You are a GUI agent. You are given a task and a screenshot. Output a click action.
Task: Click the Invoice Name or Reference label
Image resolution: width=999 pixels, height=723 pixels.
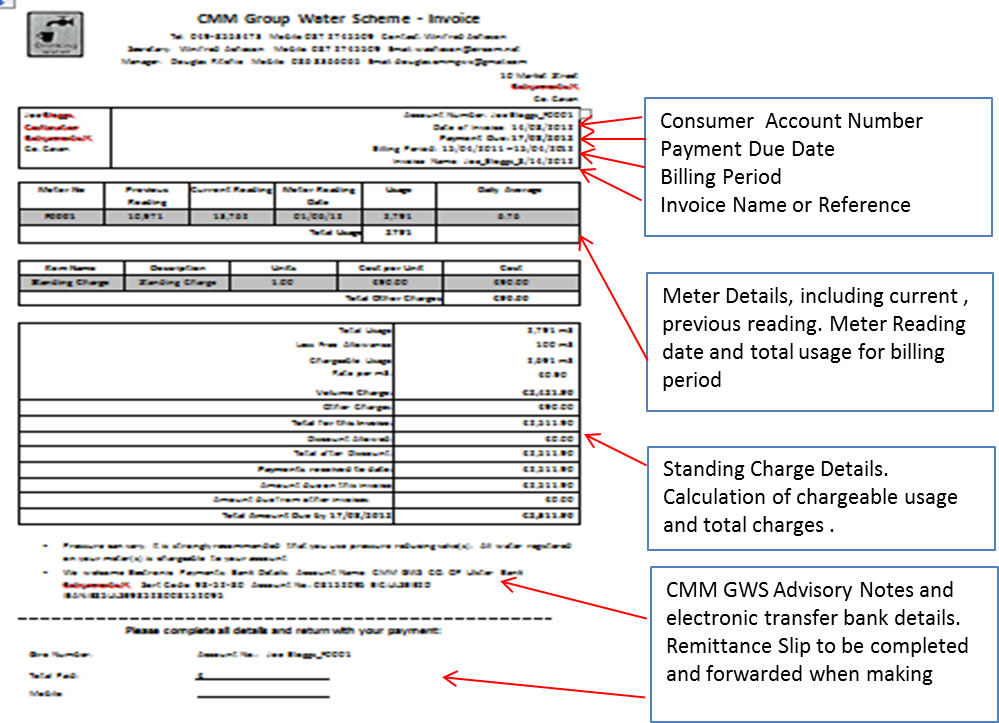pos(785,205)
